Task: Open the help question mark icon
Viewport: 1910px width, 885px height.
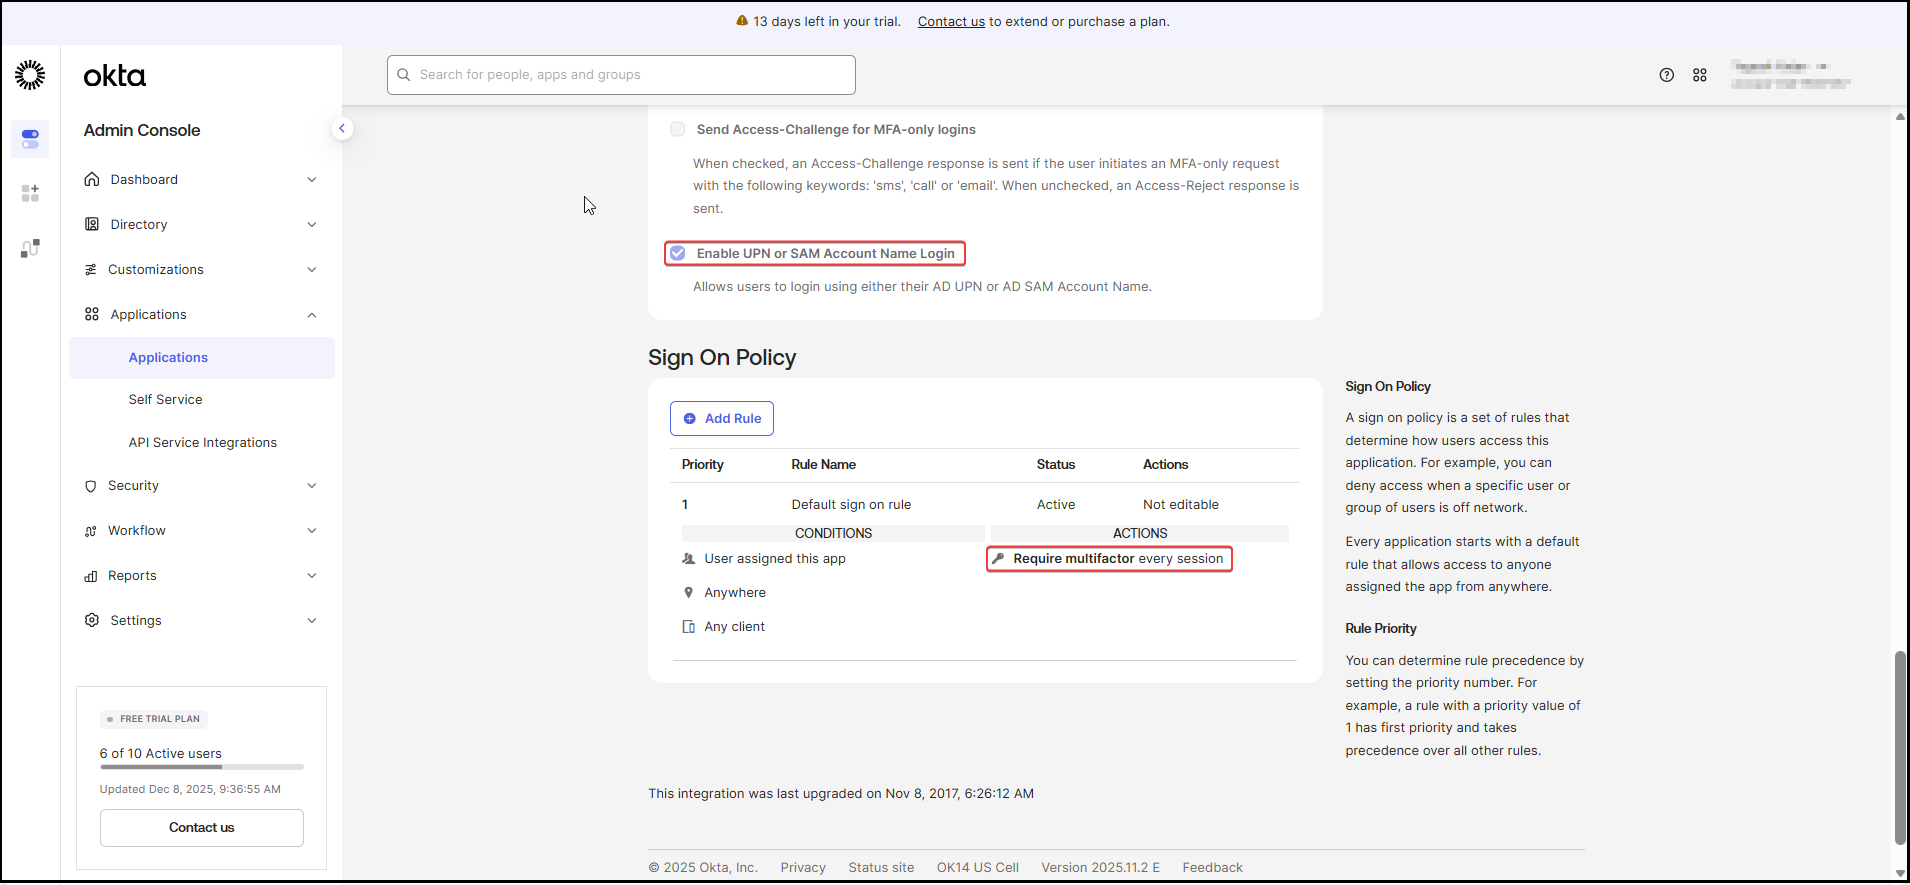Action: click(1666, 75)
